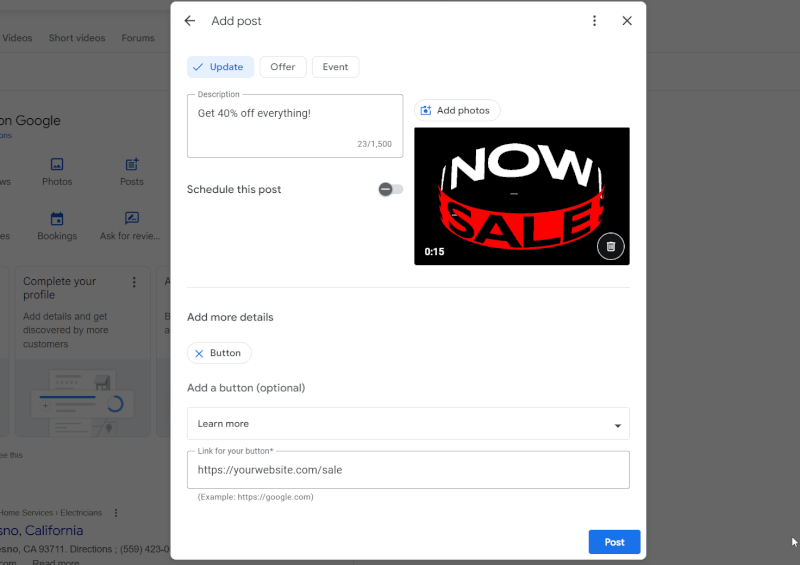
Task: Toggle the Schedule this post switch
Action: tap(390, 190)
